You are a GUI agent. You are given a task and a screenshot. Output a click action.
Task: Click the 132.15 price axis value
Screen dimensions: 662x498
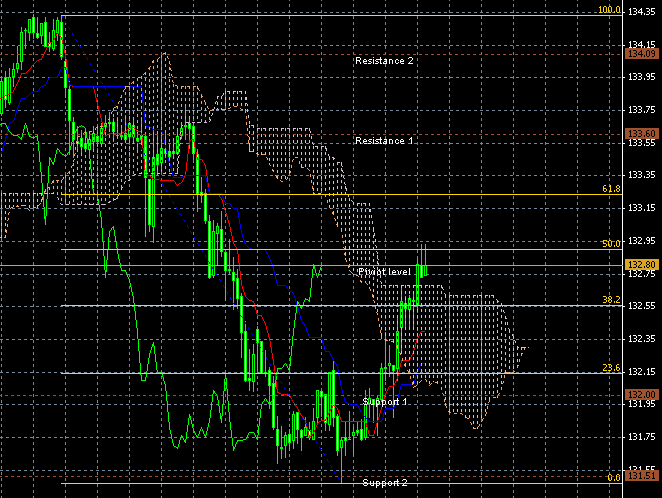tap(642, 371)
